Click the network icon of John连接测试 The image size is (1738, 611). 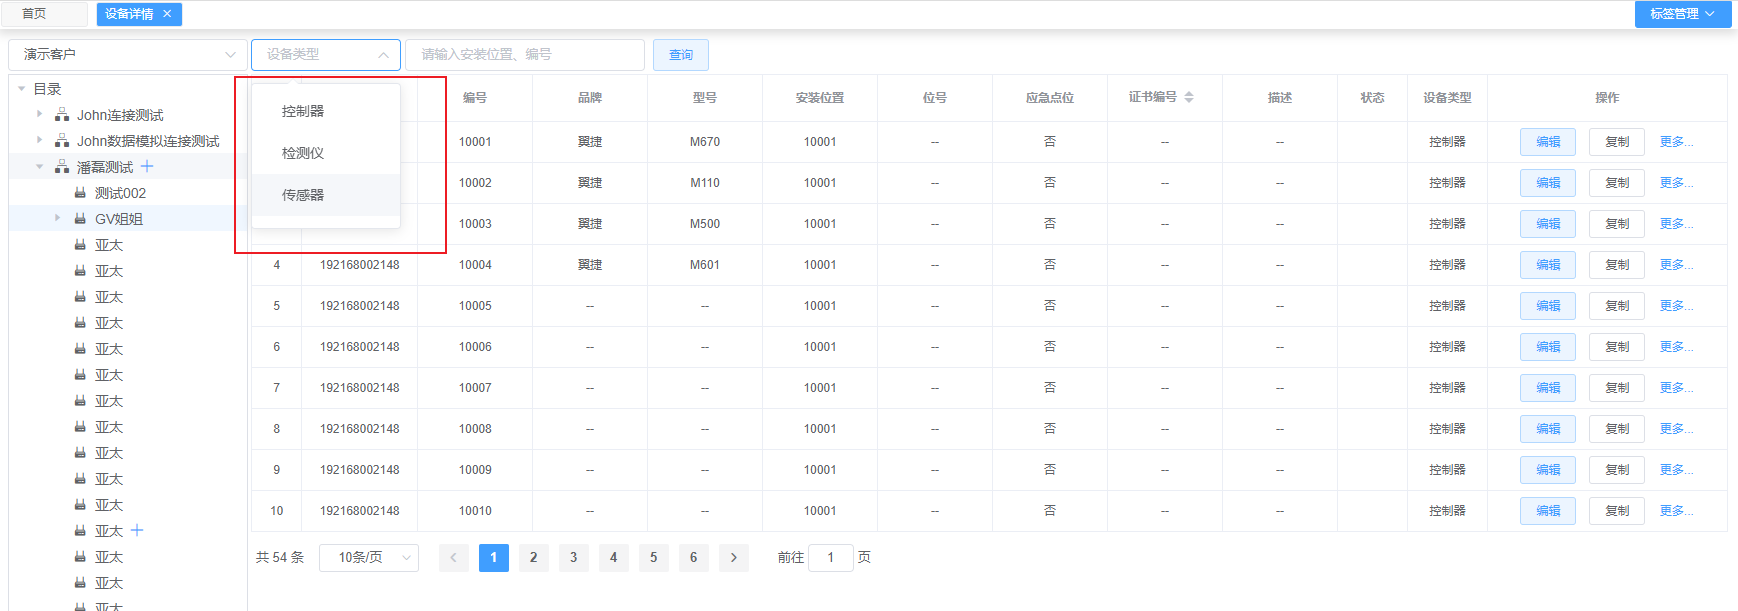tap(62, 115)
